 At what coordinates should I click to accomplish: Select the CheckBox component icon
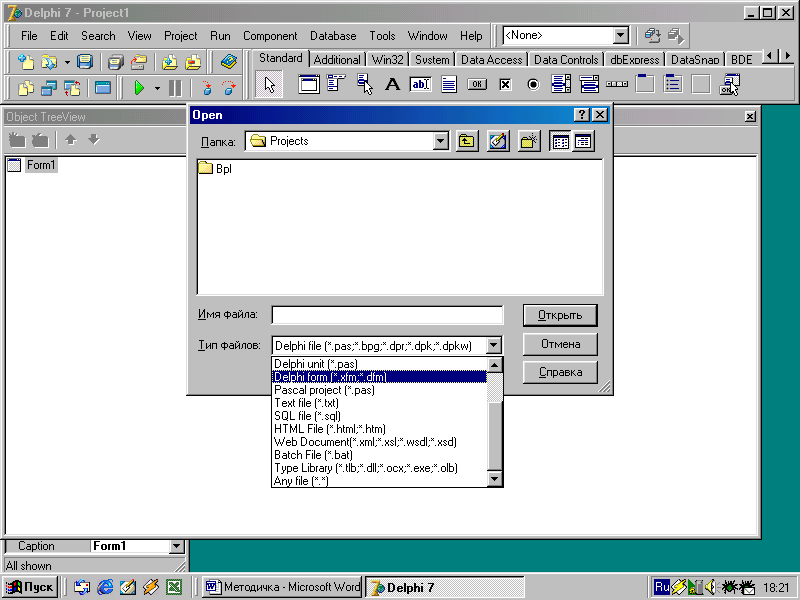point(505,84)
